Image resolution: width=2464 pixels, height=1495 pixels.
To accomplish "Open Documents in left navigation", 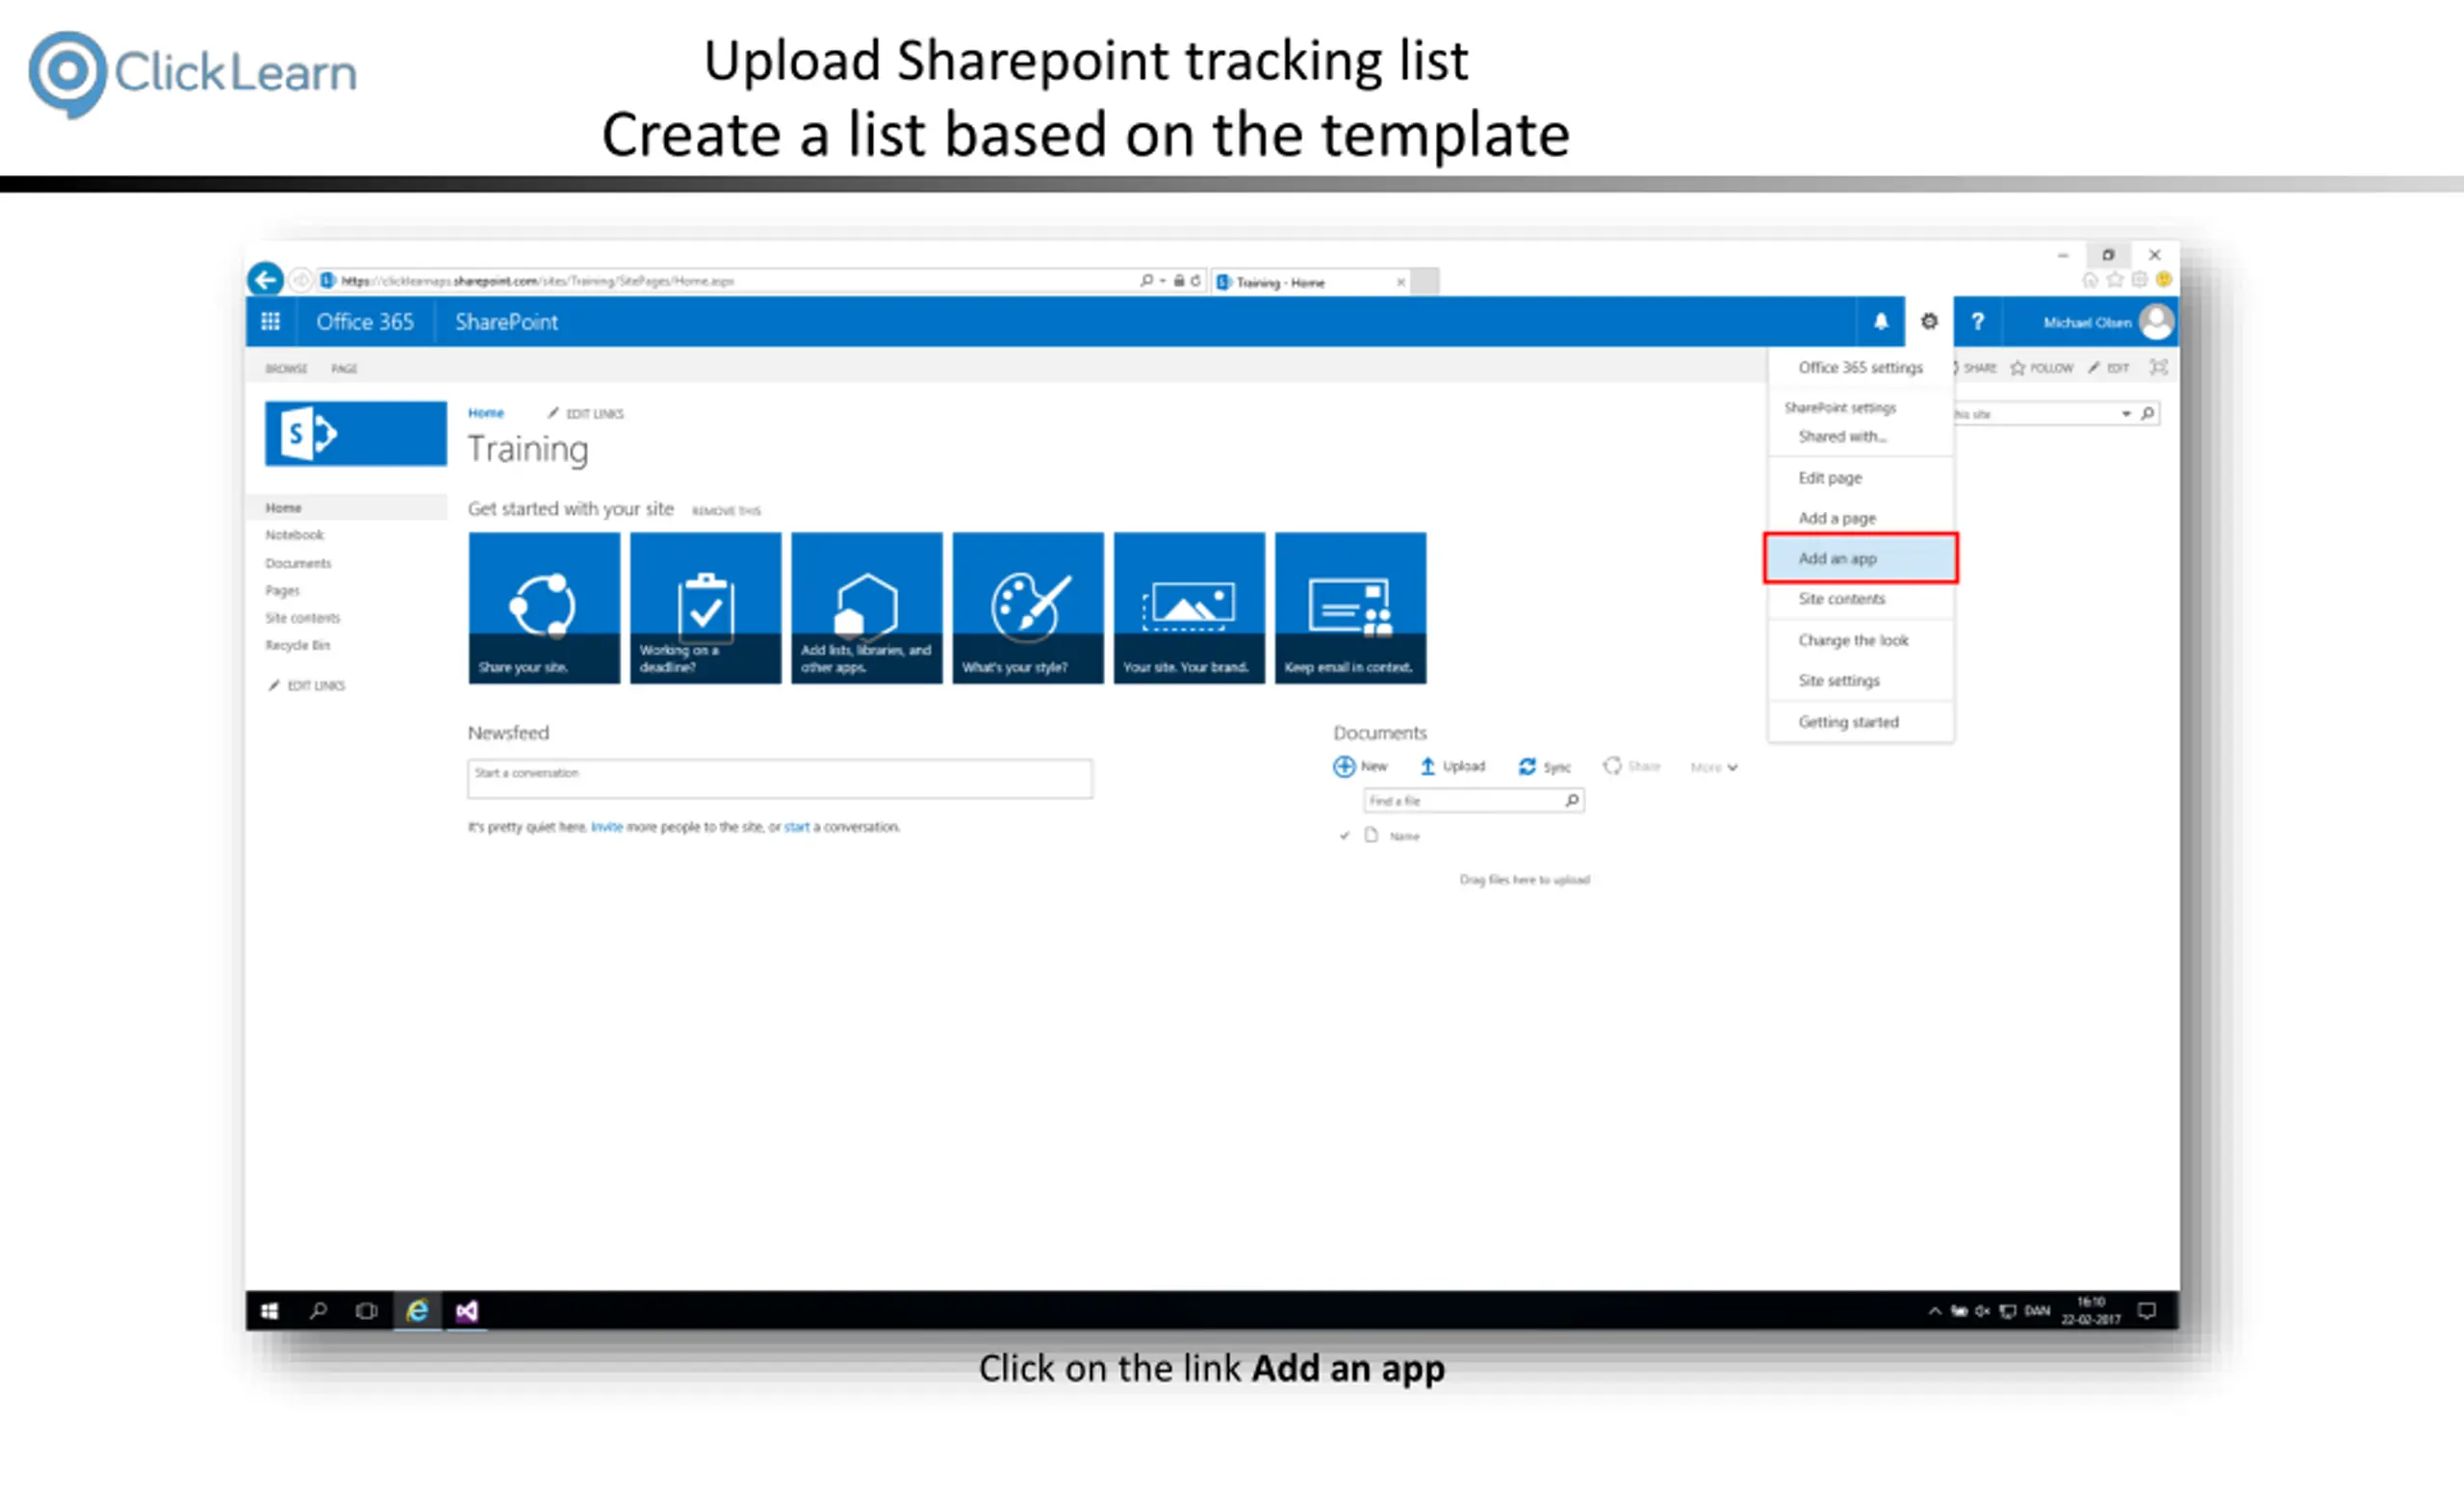I will 298,563.
